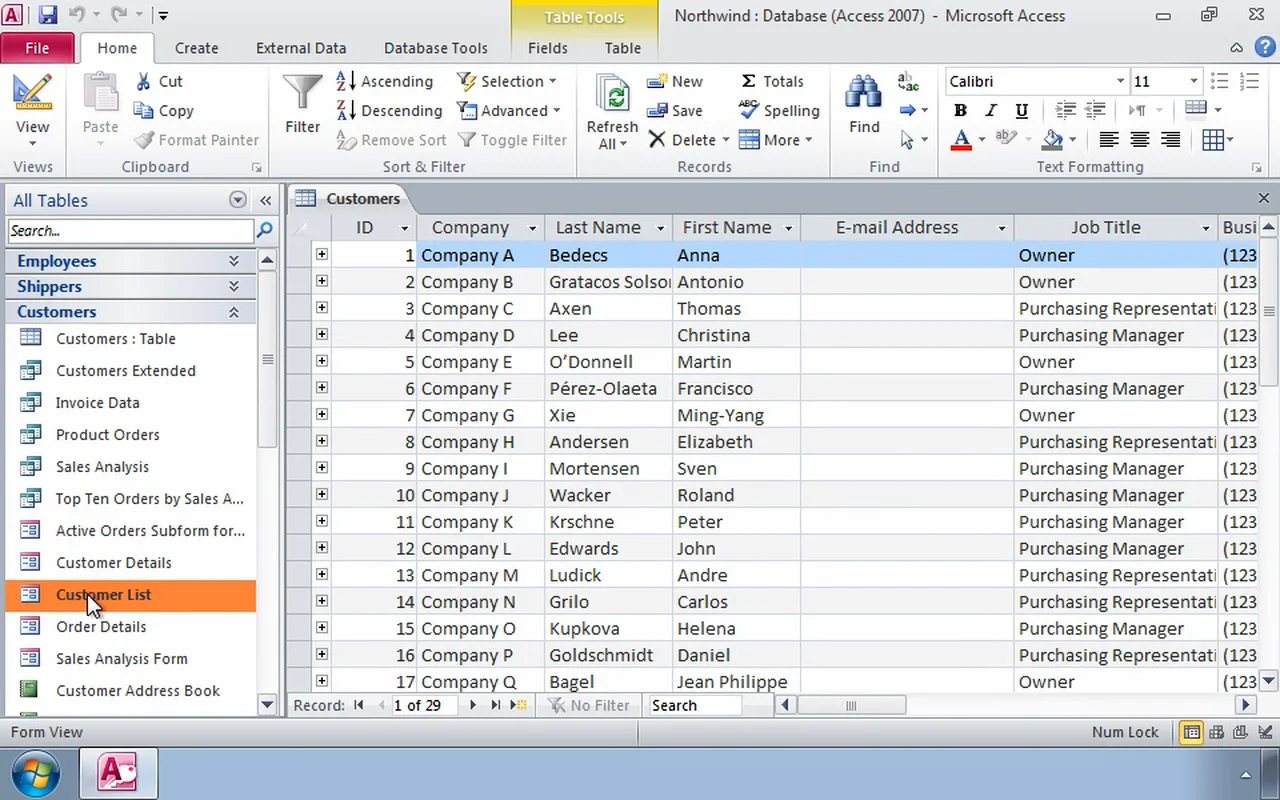Open Customers Extended query
The width and height of the screenshot is (1280, 800).
(x=126, y=371)
